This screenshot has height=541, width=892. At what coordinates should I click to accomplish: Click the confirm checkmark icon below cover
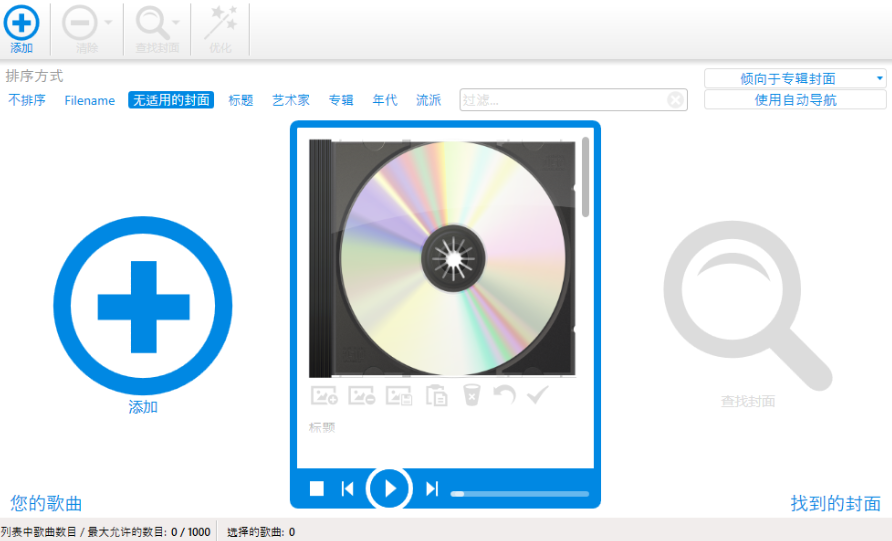(x=538, y=394)
